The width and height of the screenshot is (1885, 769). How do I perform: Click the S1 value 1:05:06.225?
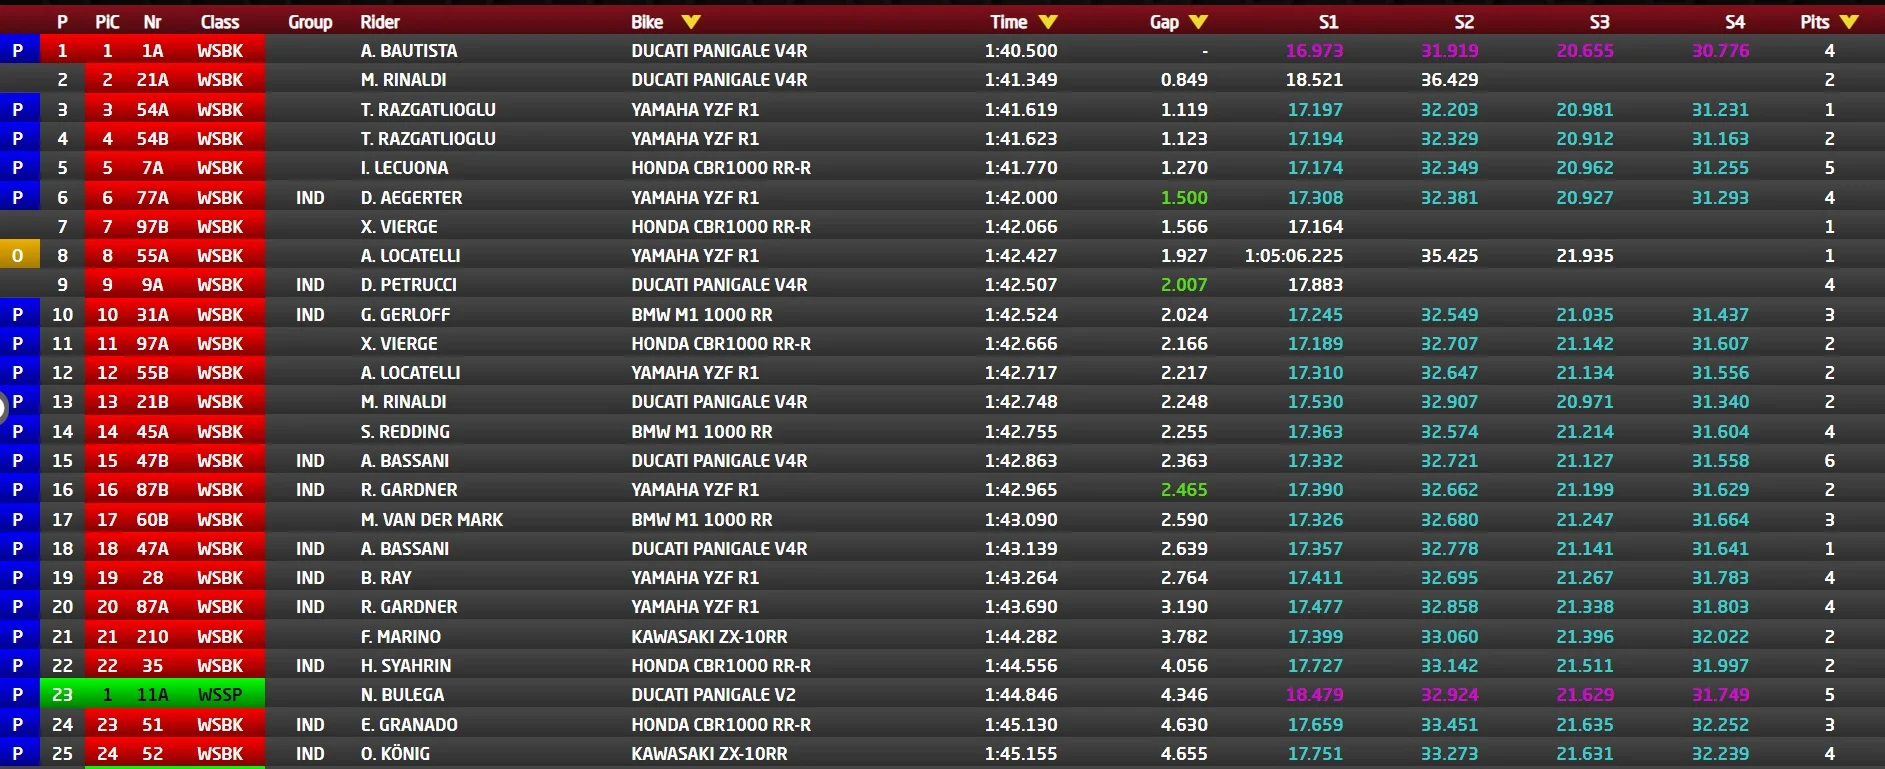[1294, 256]
